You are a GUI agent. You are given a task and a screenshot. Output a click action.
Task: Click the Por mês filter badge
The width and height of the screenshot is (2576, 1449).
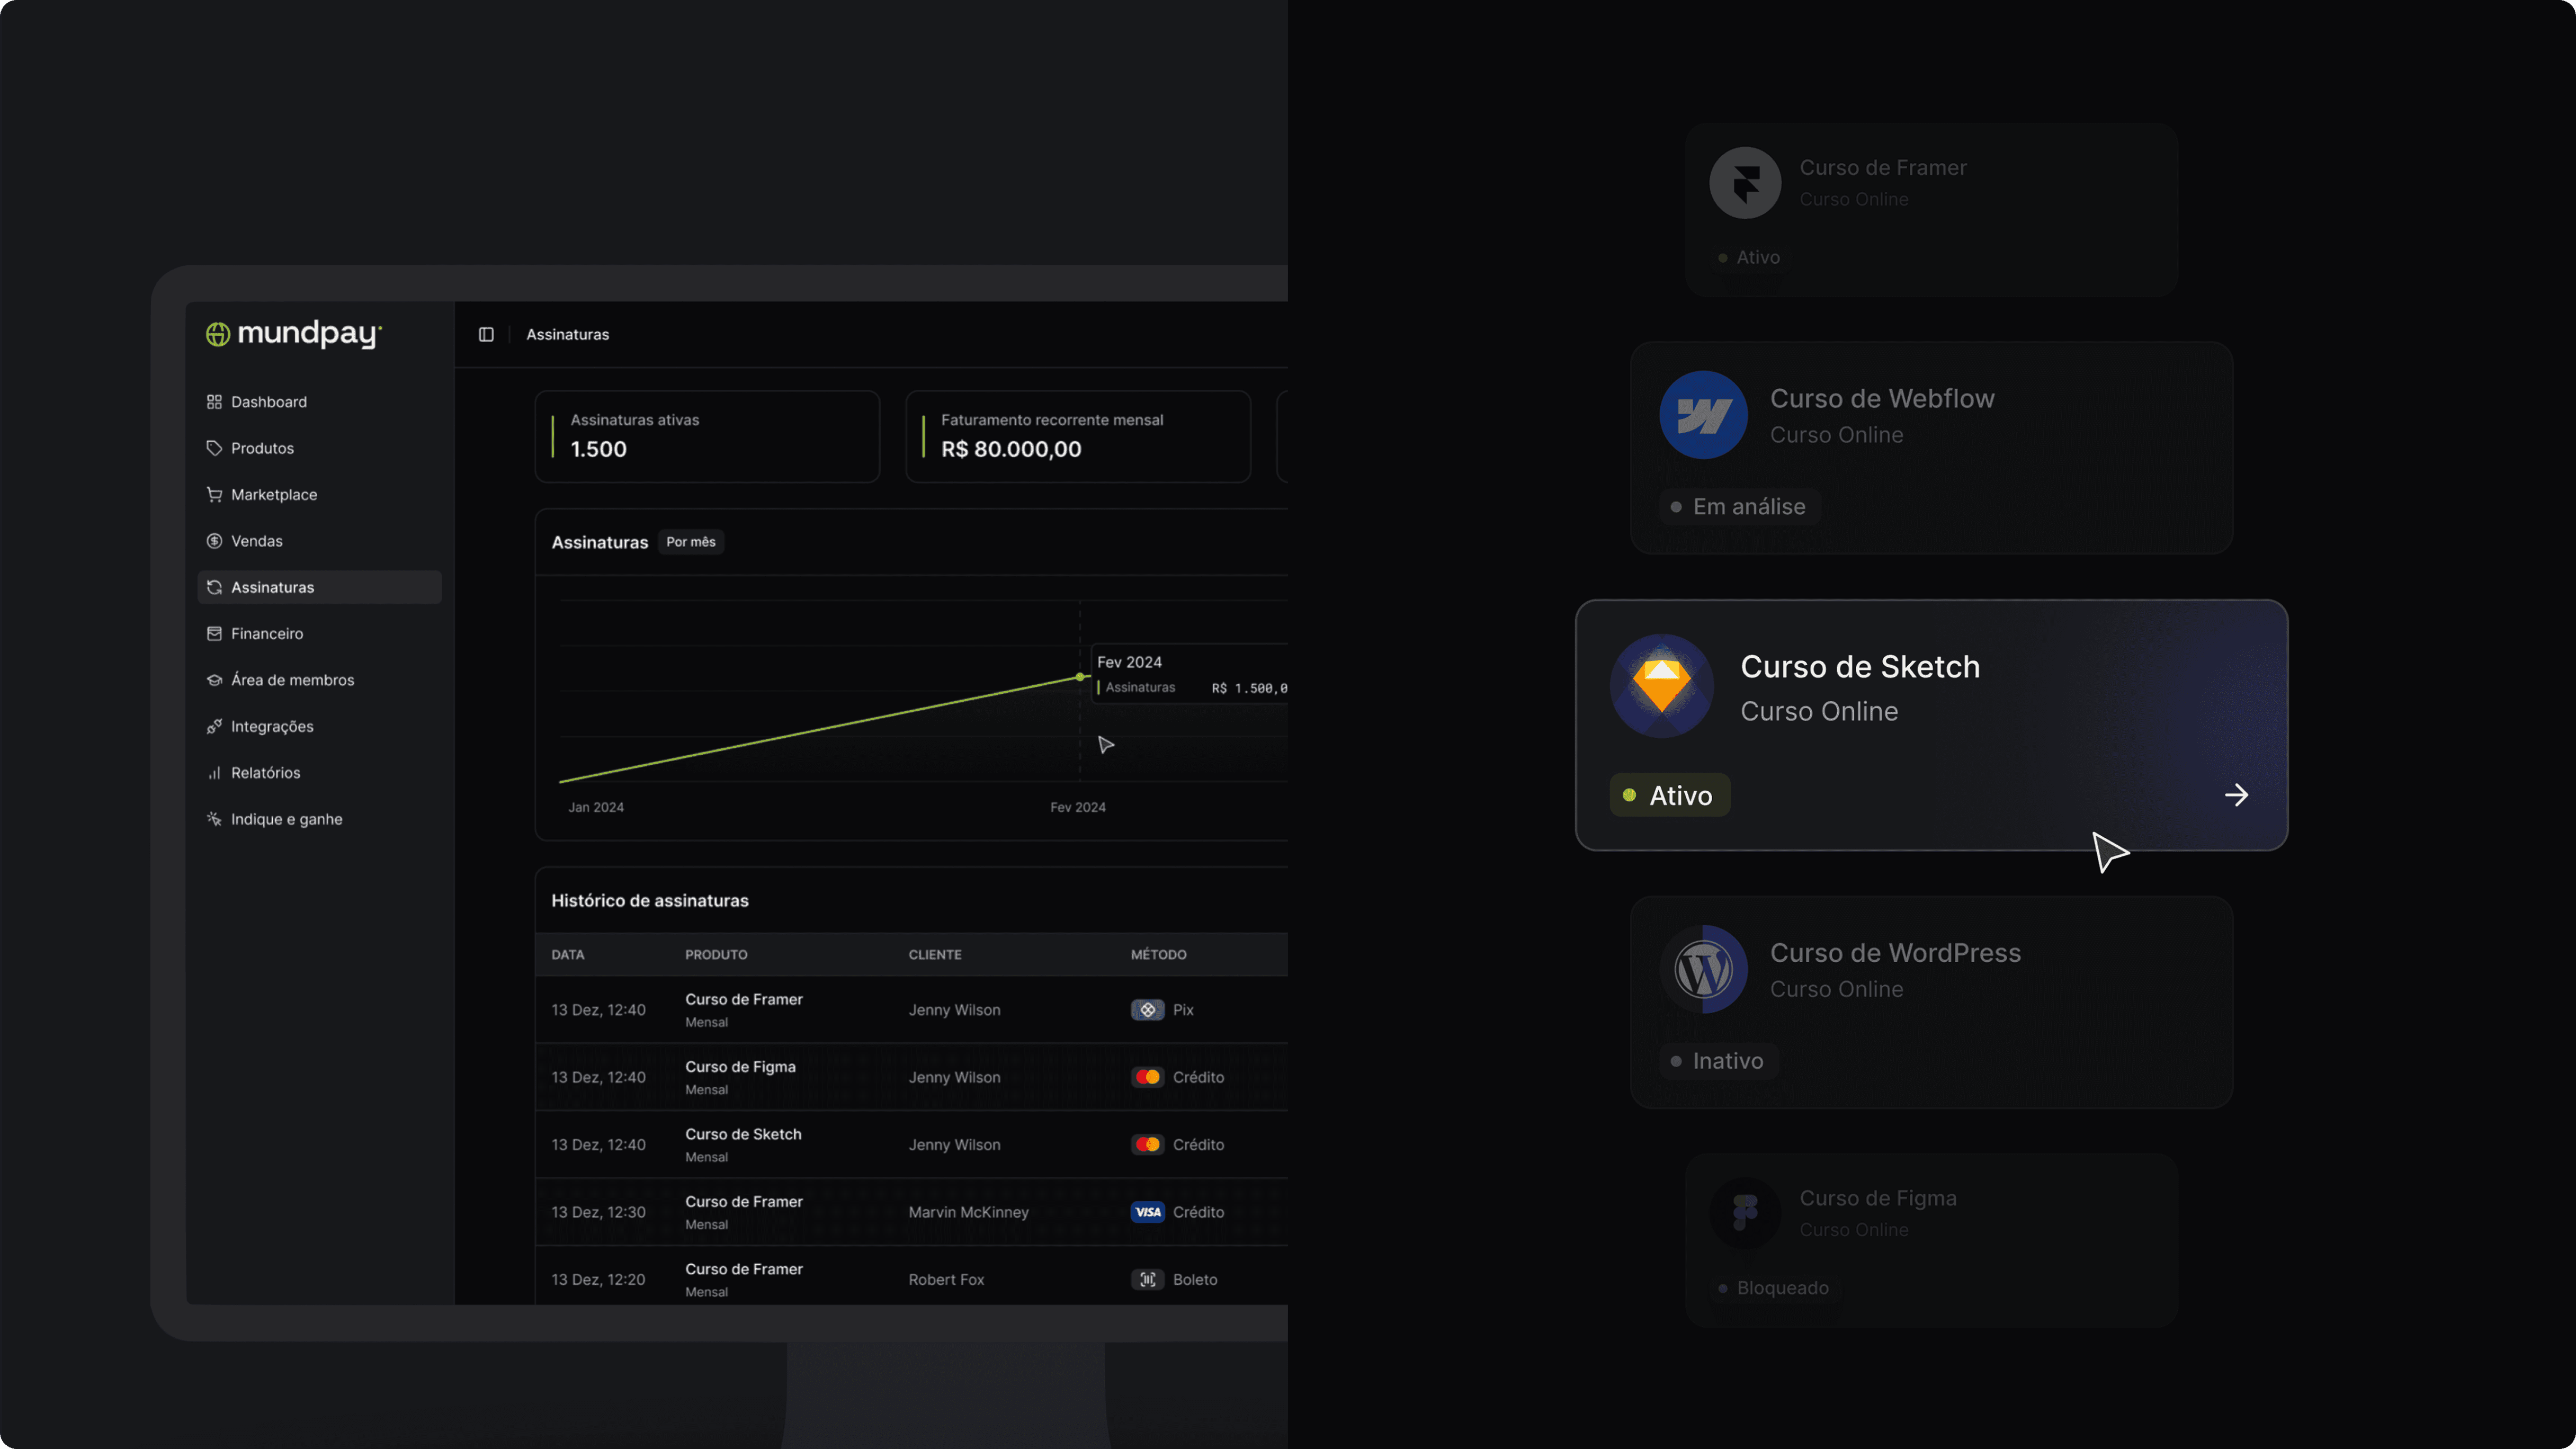pos(691,542)
